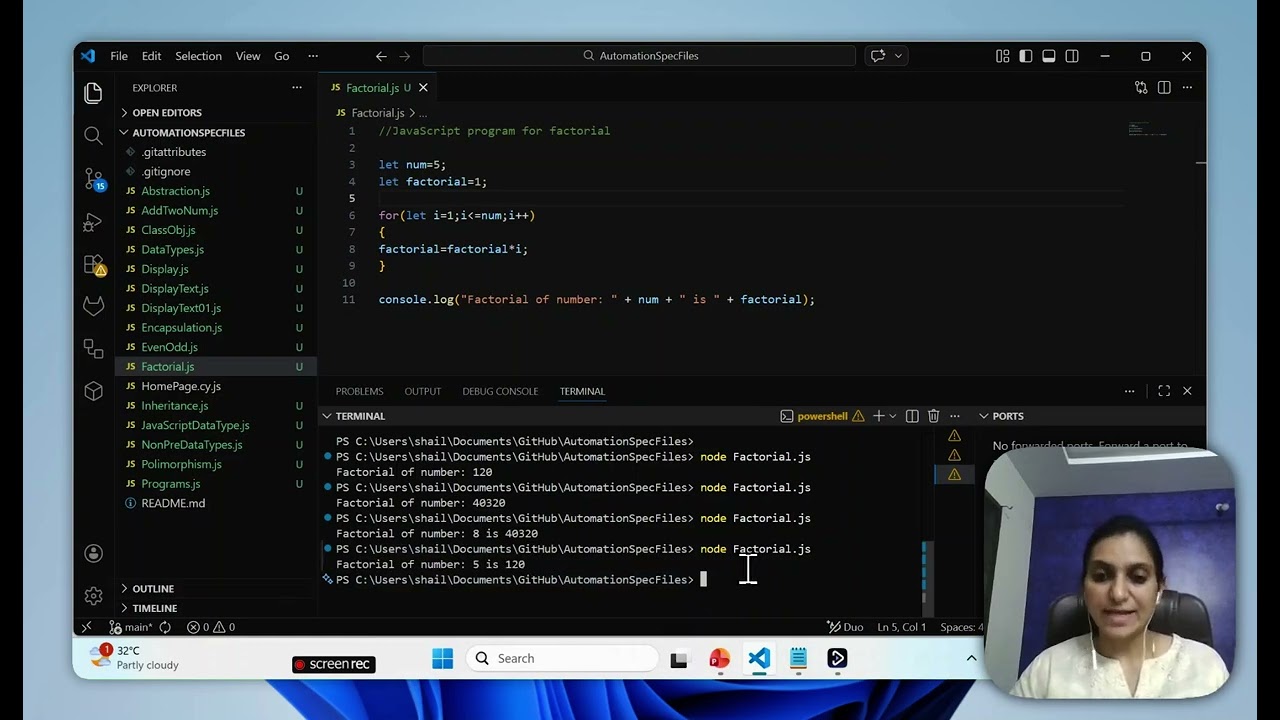This screenshot has width=1280, height=720.
Task: Open the new terminal launch profile dropdown
Action: point(893,416)
